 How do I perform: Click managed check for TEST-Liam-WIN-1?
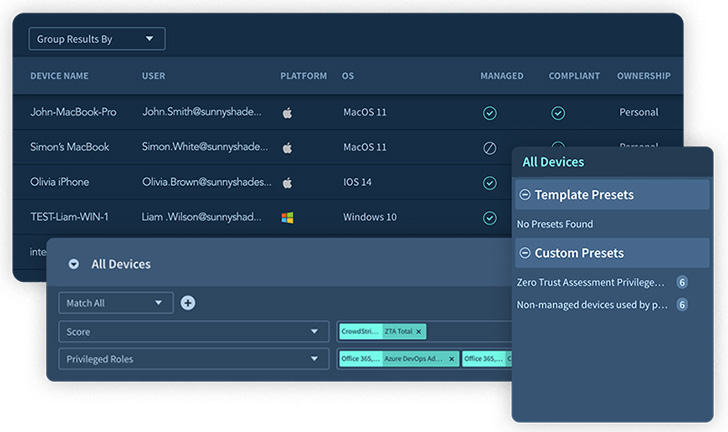[x=489, y=217]
